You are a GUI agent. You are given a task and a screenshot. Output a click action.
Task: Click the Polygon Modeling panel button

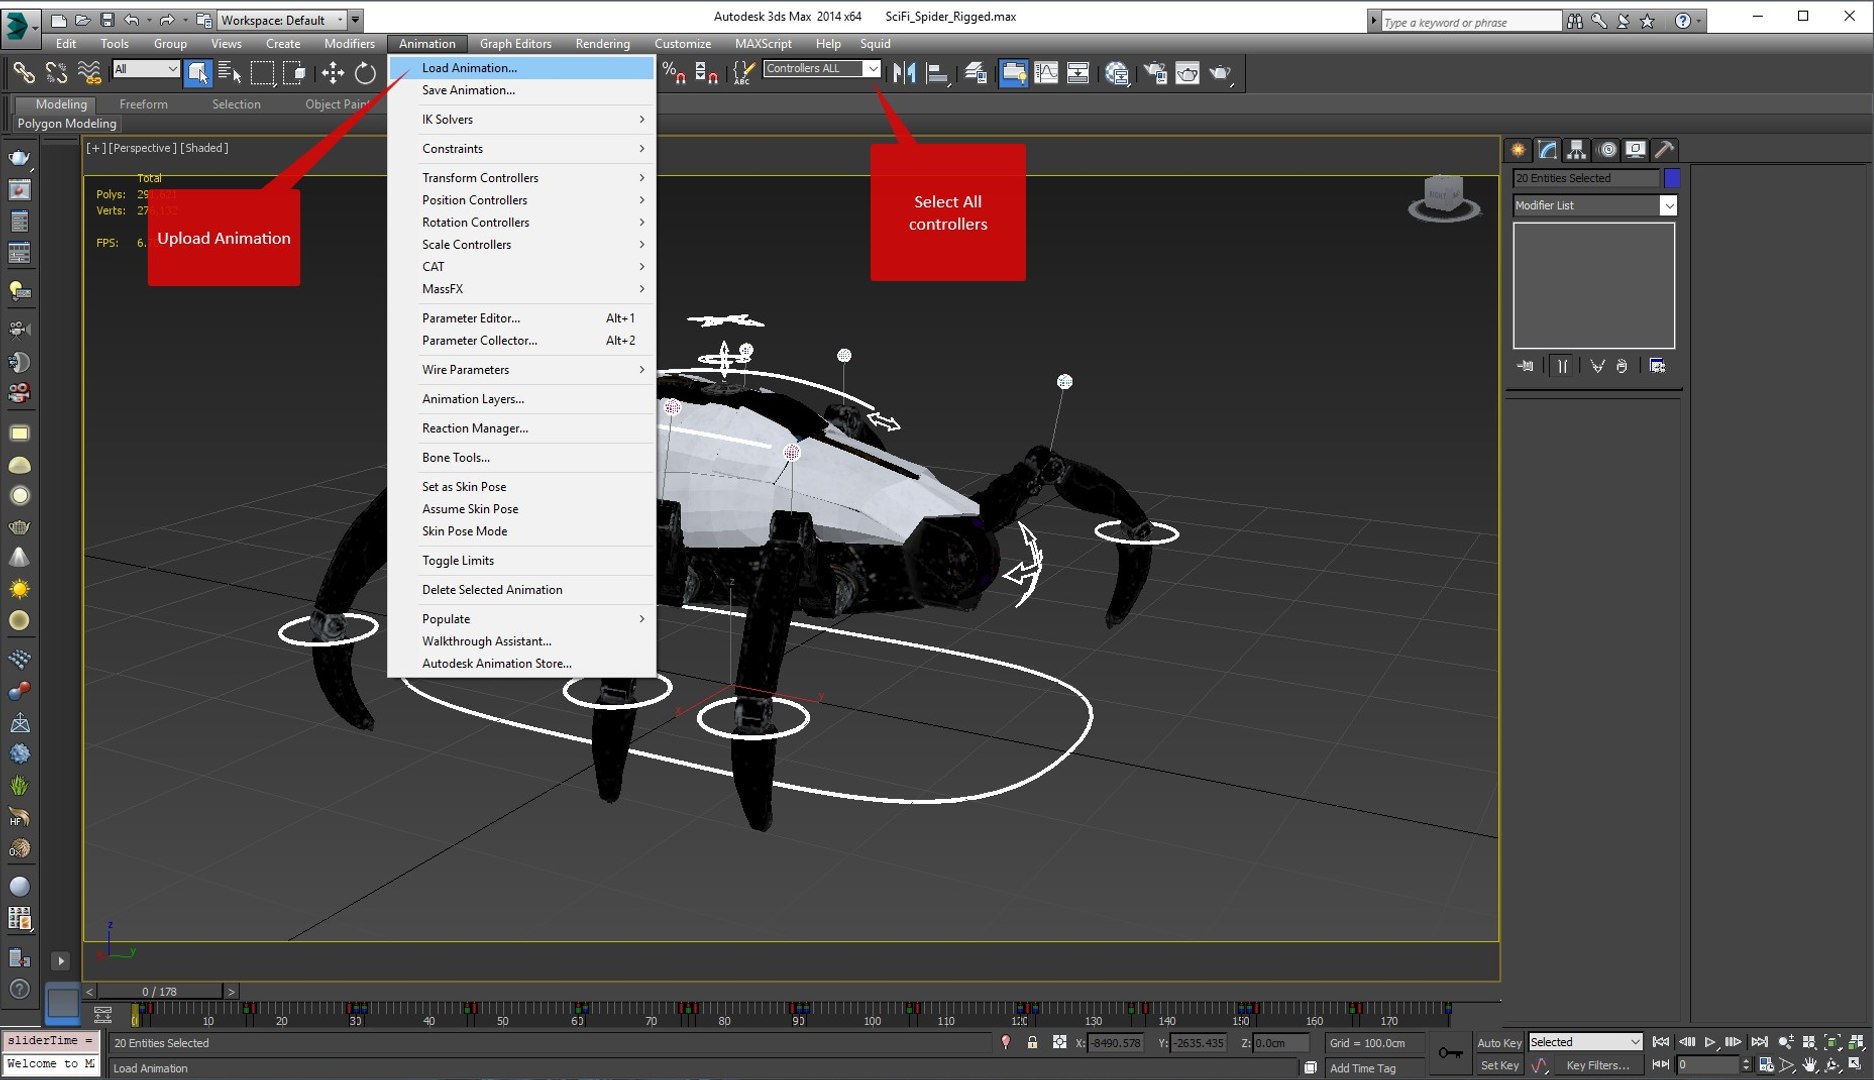67,123
